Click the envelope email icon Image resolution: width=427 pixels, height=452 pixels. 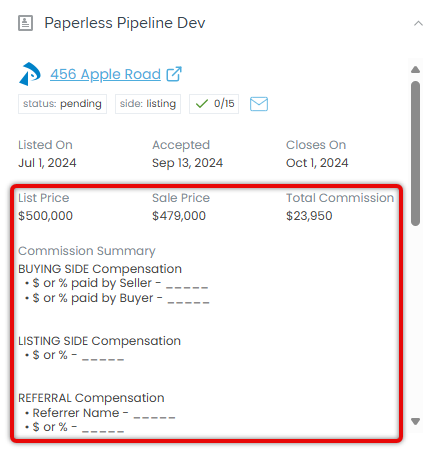259,104
